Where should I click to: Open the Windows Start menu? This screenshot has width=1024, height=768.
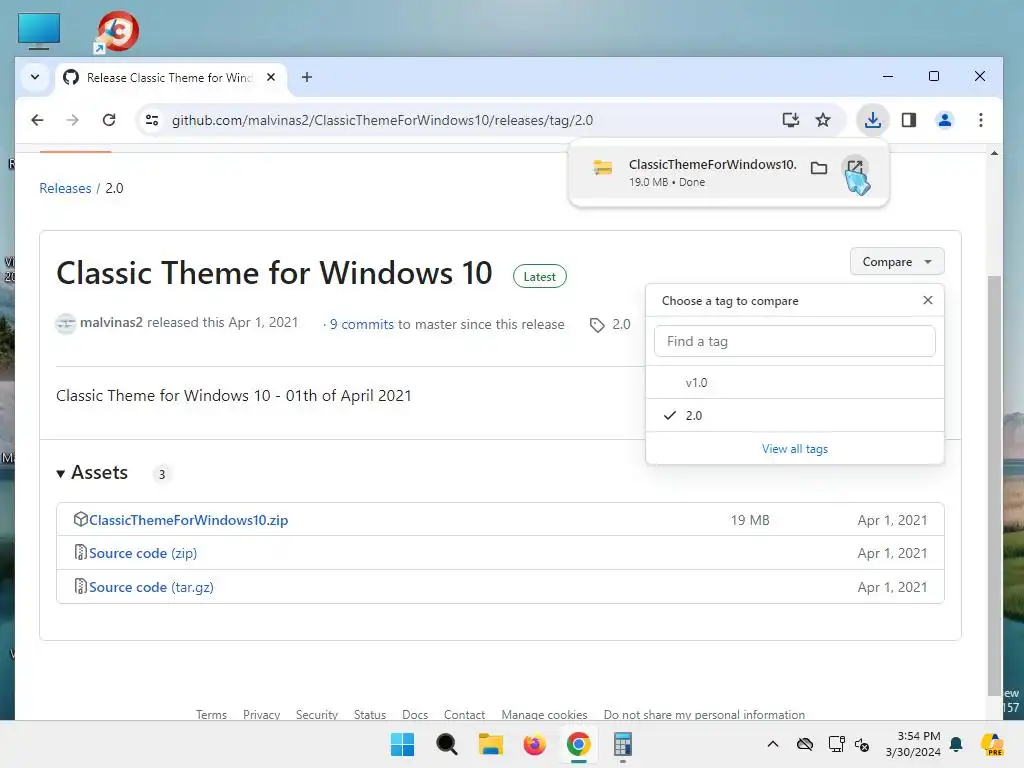click(402, 744)
